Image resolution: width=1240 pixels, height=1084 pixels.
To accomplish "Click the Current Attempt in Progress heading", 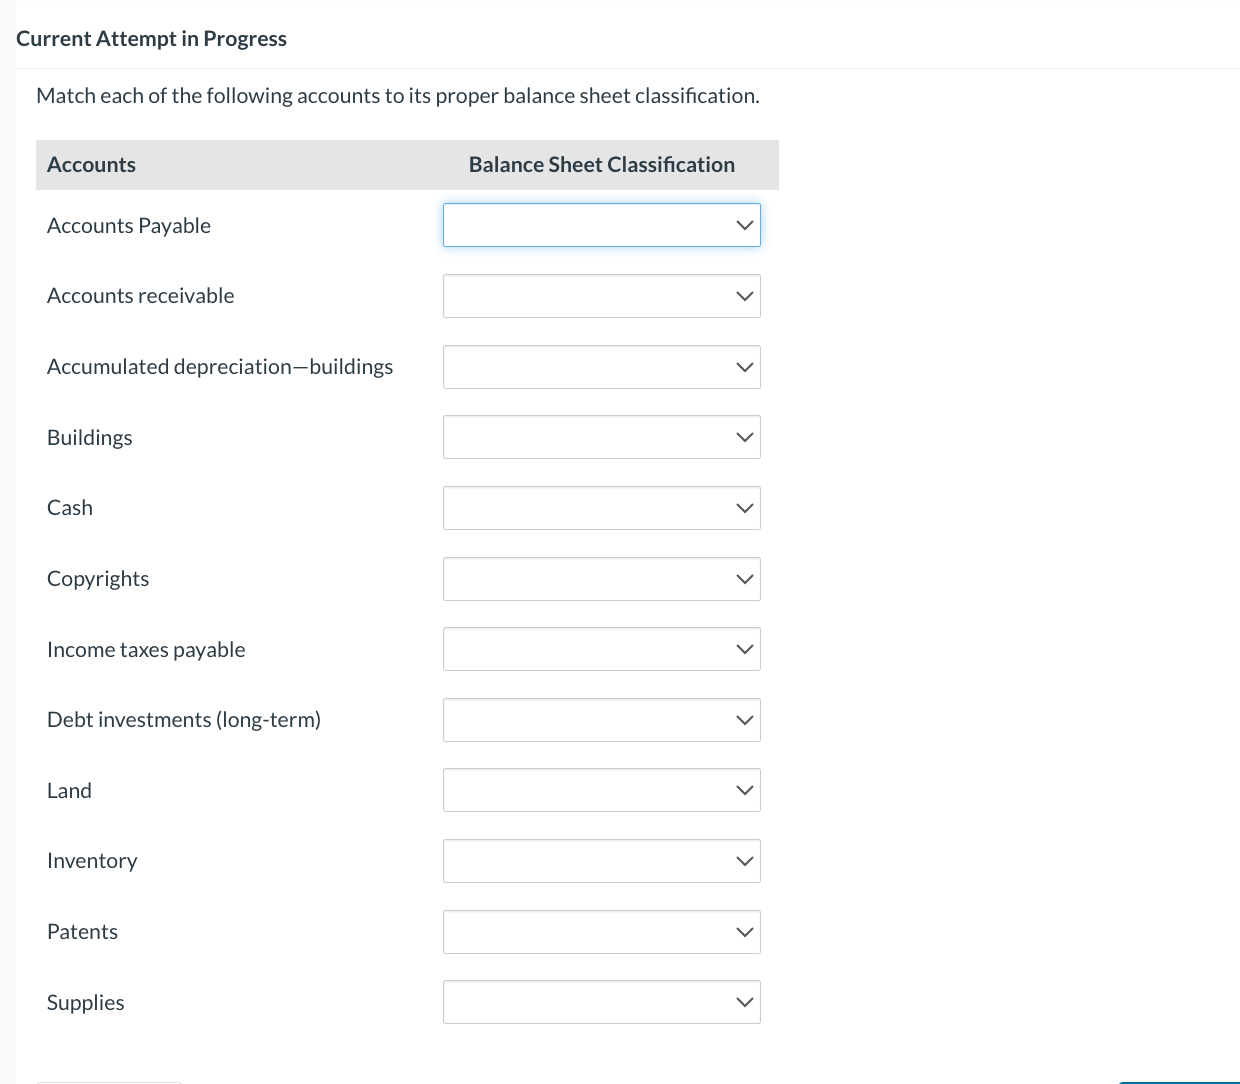I will click(x=151, y=39).
